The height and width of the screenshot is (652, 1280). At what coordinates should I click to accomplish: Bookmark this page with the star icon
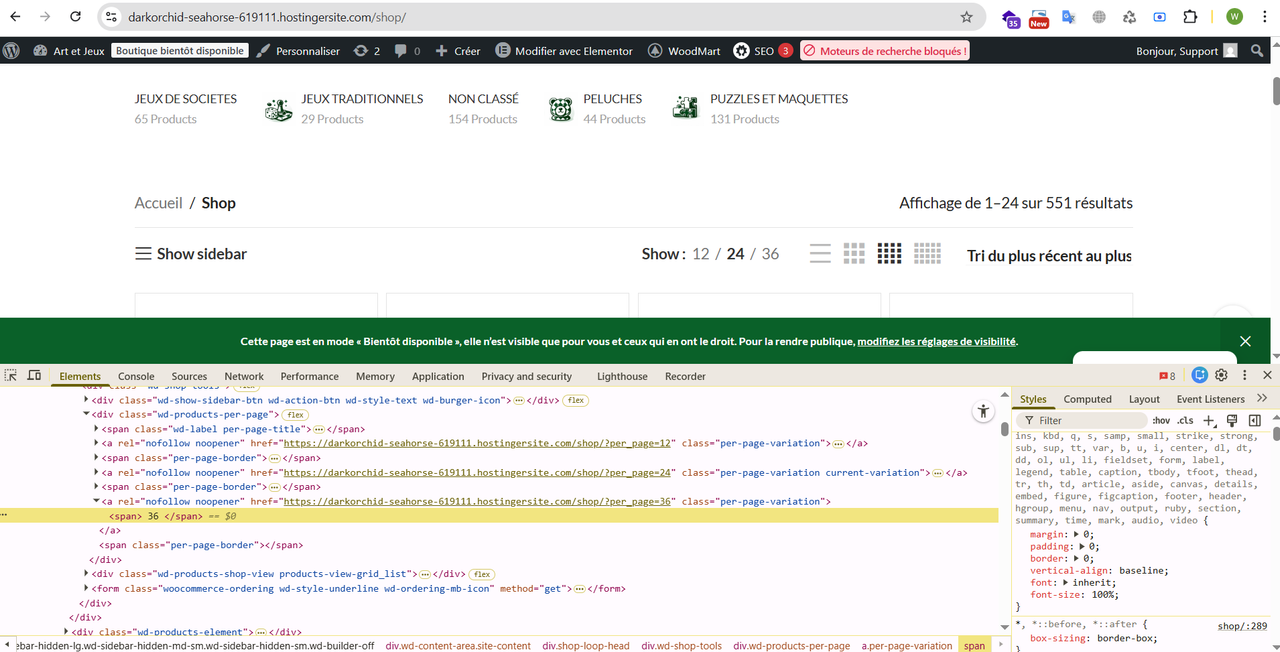click(966, 17)
